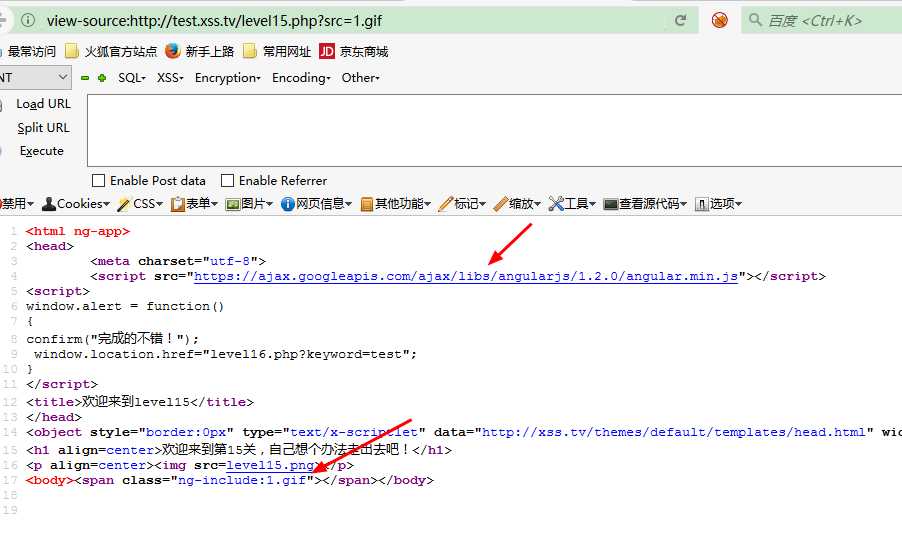Open the 常用网址 bookmark folder
Screen dimensions: 902x545
(277, 52)
